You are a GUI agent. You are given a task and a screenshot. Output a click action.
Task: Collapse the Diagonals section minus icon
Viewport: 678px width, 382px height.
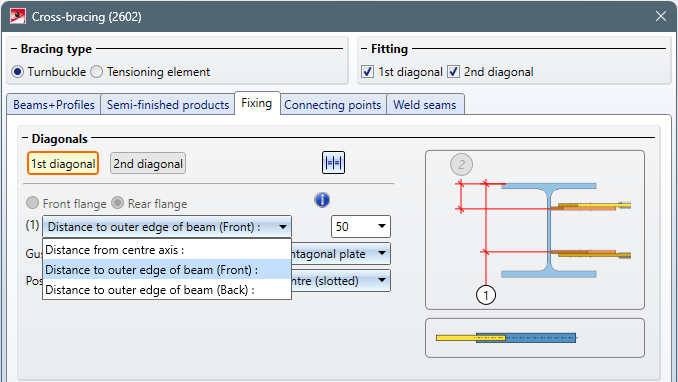(x=25, y=138)
